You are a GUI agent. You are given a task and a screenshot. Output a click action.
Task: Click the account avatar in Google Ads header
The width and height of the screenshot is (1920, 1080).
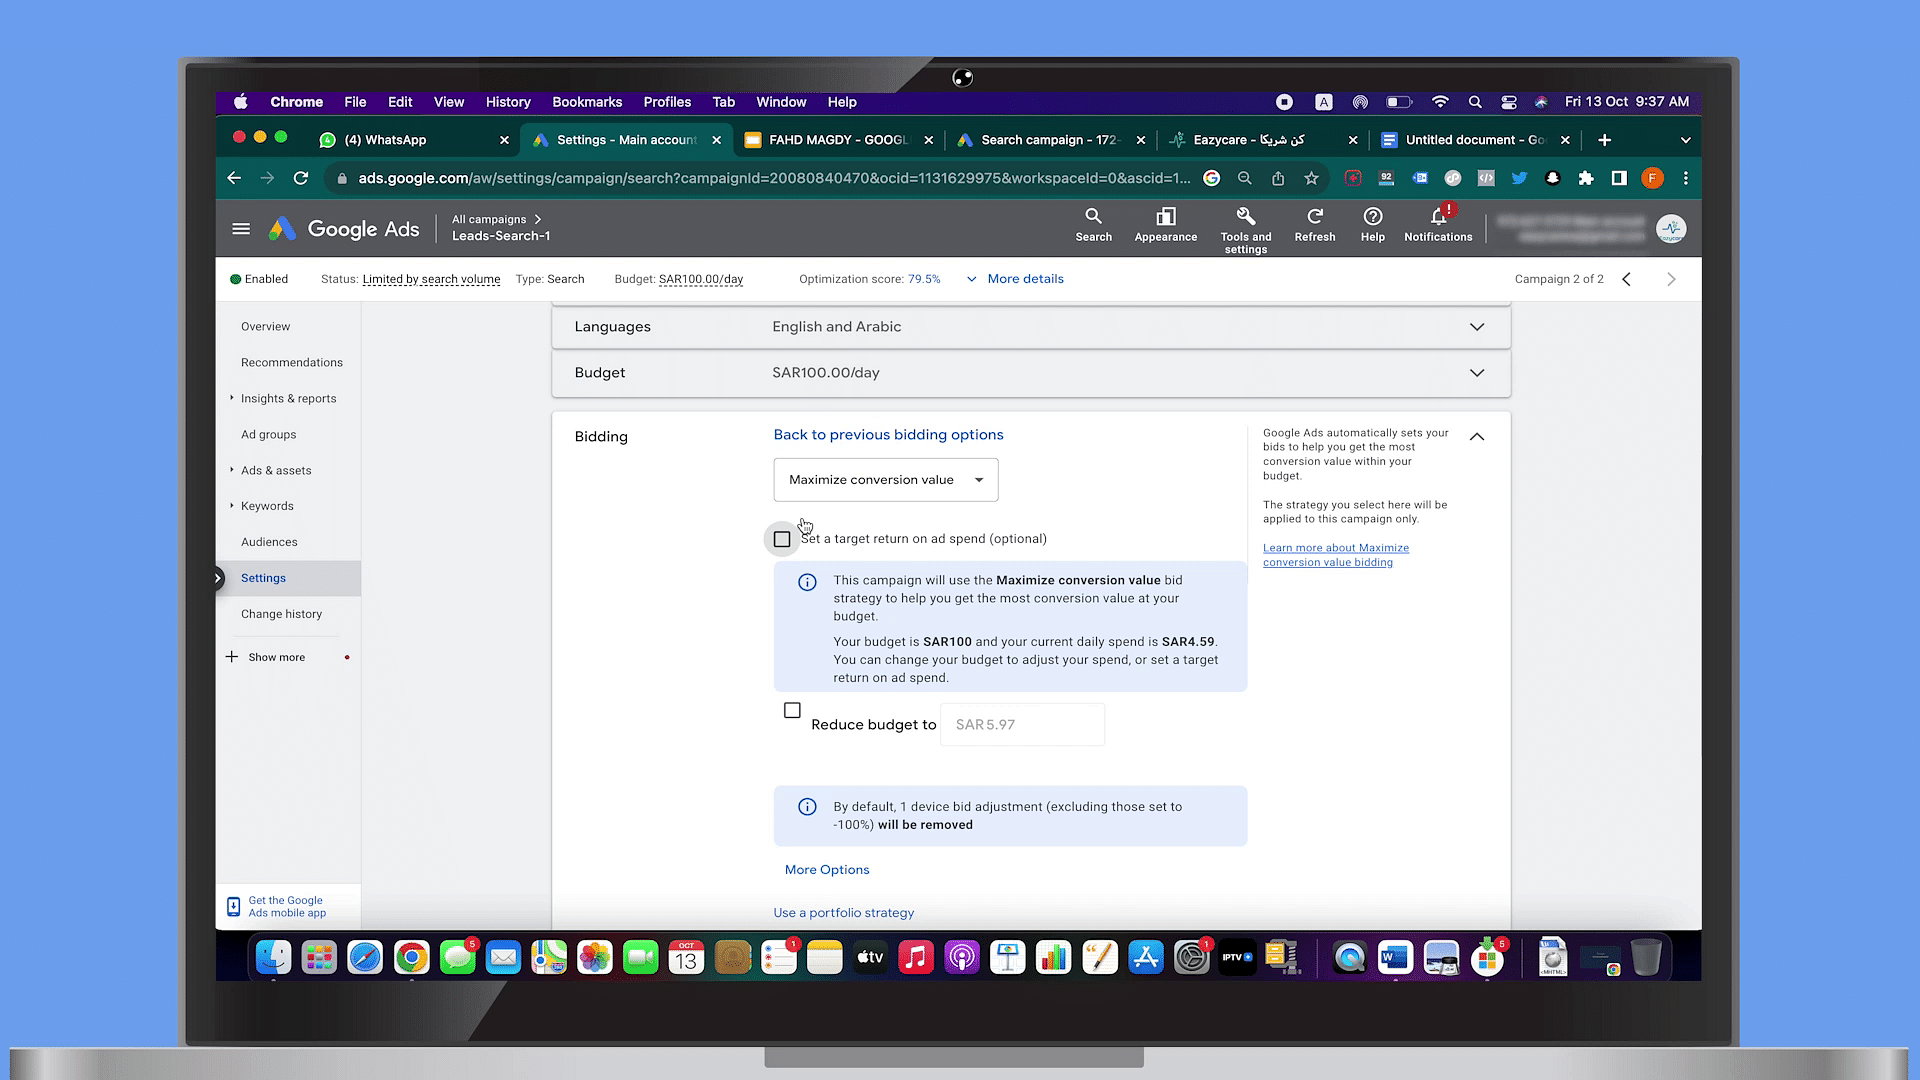coord(1671,229)
